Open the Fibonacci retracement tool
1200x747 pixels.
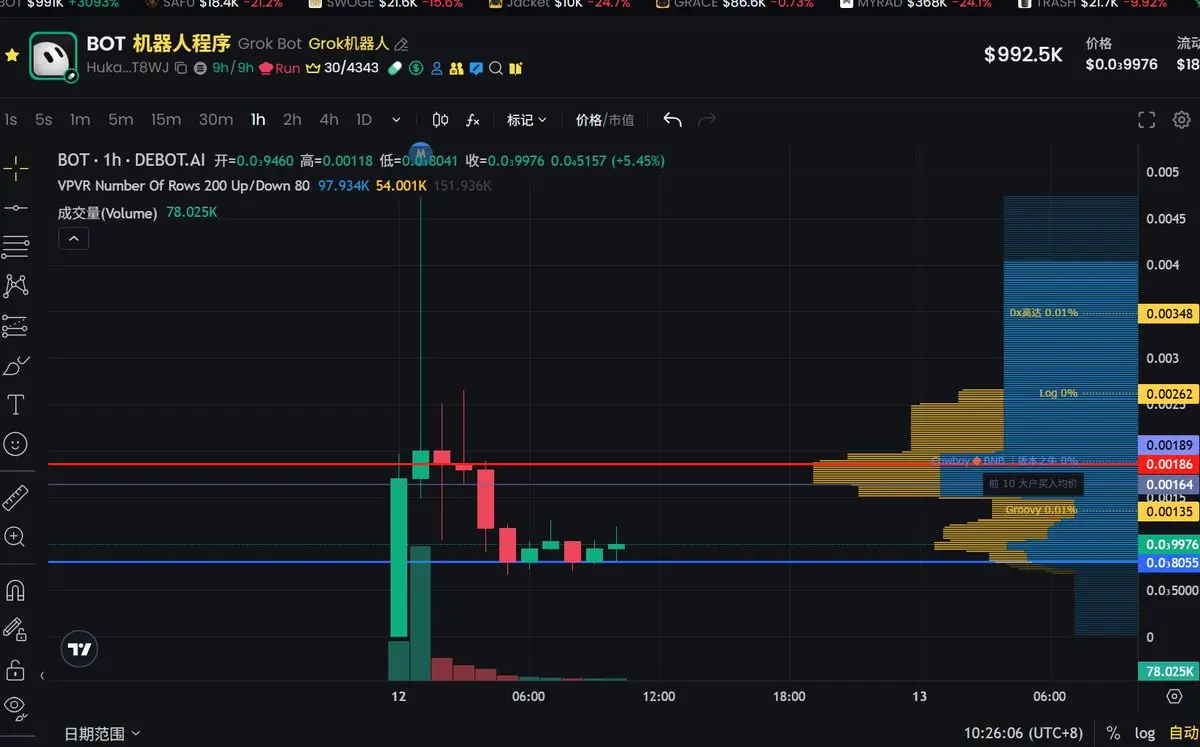pos(15,246)
